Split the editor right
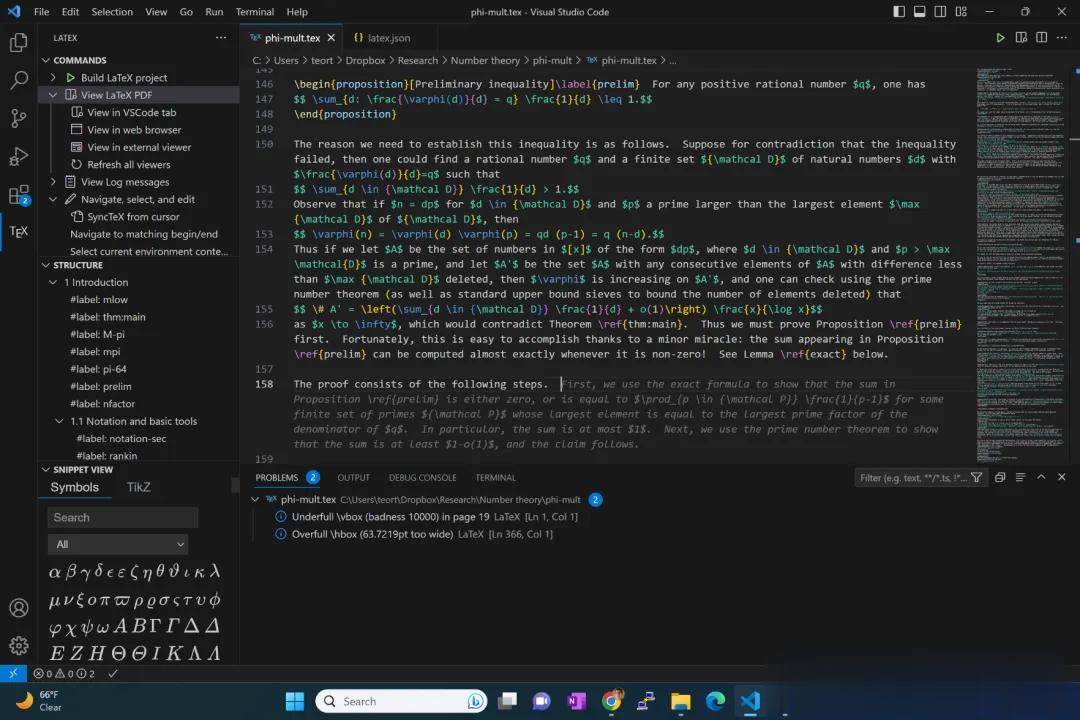 tap(1041, 38)
